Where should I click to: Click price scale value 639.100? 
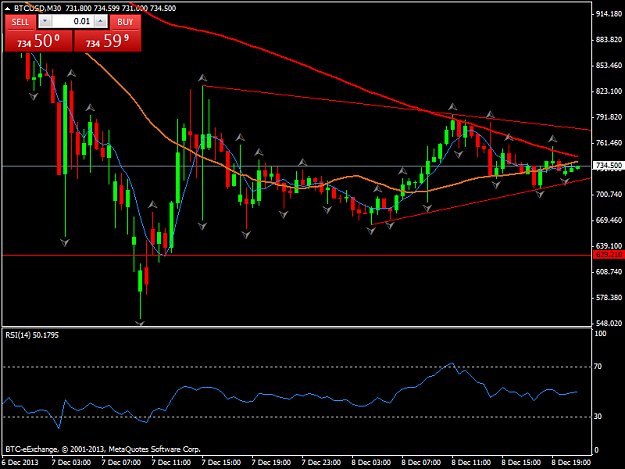609,246
